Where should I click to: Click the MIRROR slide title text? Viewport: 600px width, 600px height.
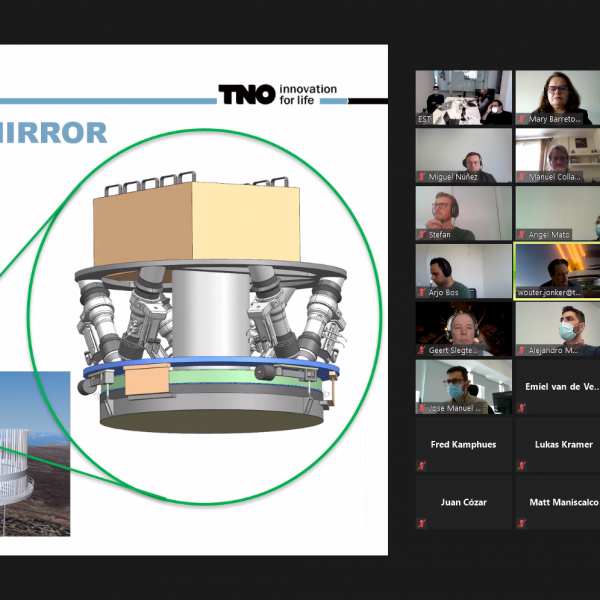54,133
